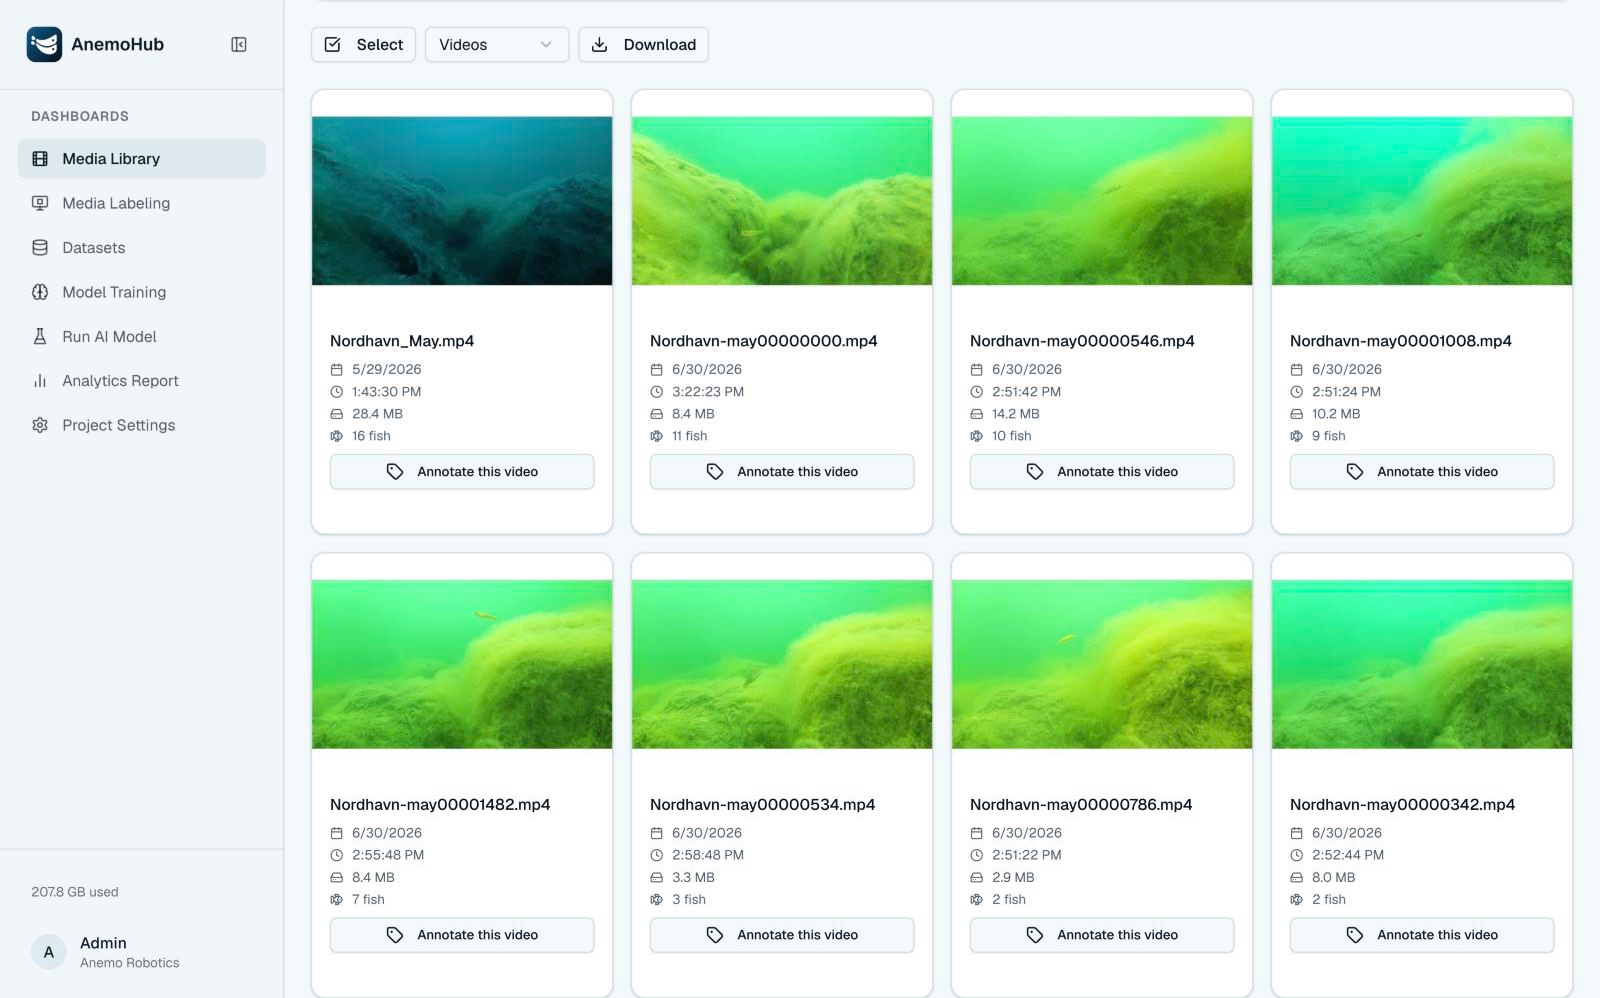Annotate the Nordhavn-may00000342.mp4 video
This screenshot has width=1600, height=998.
tap(1422, 935)
